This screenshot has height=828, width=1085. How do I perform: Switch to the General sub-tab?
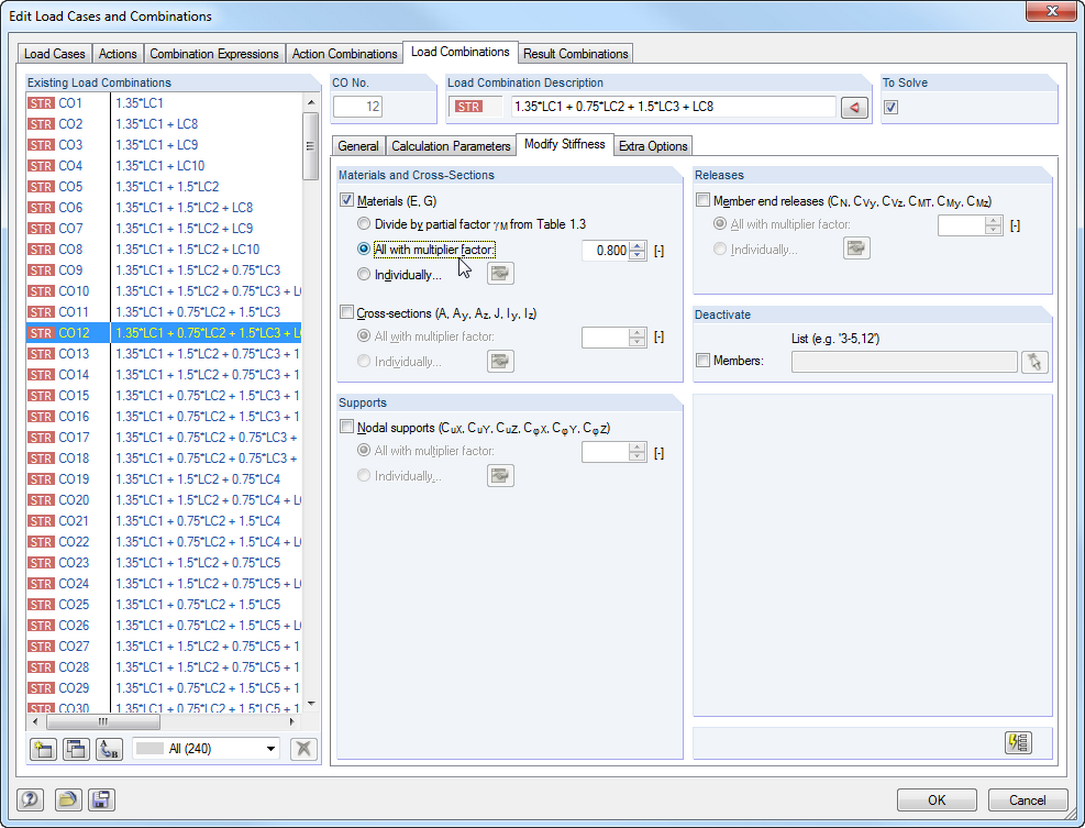pyautogui.click(x=358, y=146)
